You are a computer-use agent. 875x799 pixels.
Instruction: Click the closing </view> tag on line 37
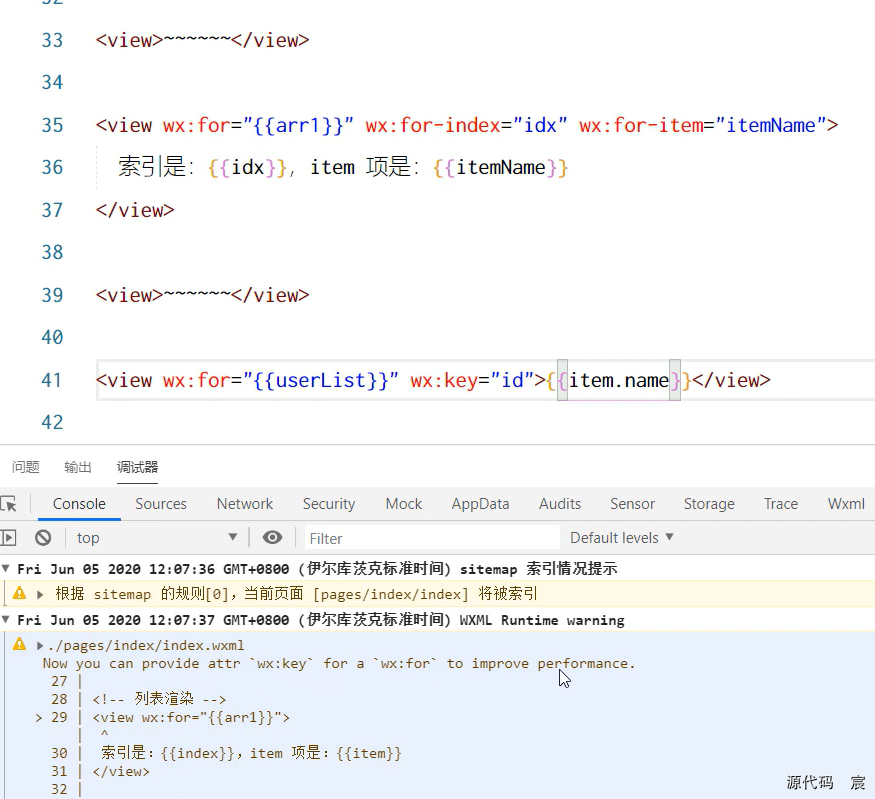point(134,210)
